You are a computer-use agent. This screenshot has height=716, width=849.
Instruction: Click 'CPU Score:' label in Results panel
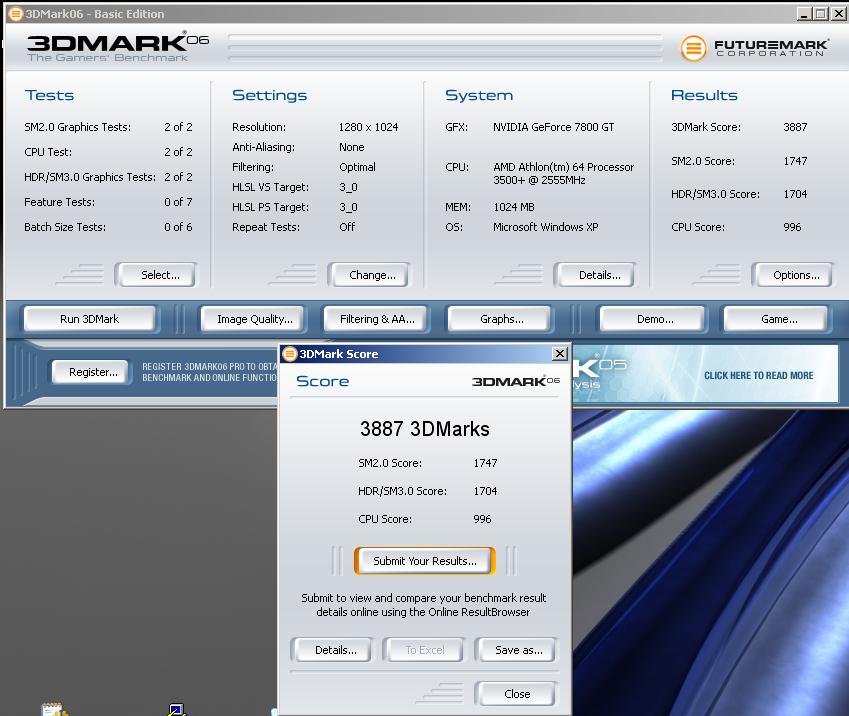[697, 227]
